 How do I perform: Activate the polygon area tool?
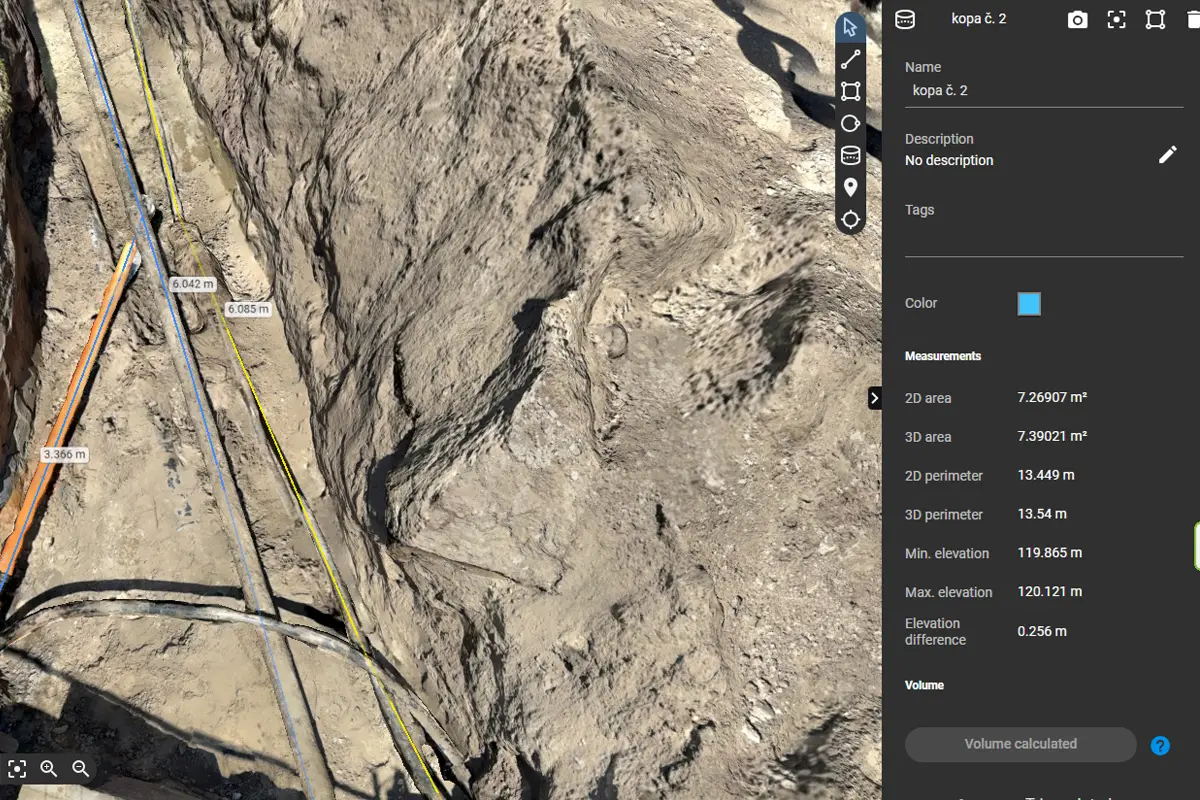click(850, 91)
